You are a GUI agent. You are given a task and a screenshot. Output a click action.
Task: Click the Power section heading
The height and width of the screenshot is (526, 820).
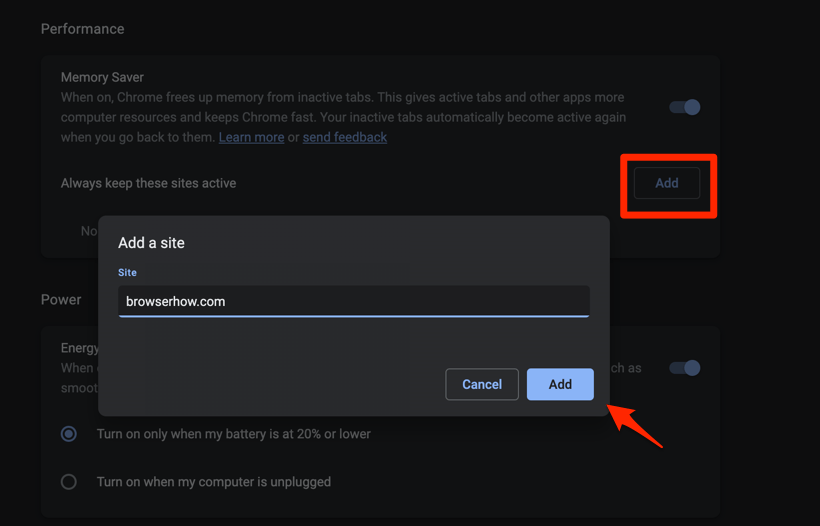61,299
